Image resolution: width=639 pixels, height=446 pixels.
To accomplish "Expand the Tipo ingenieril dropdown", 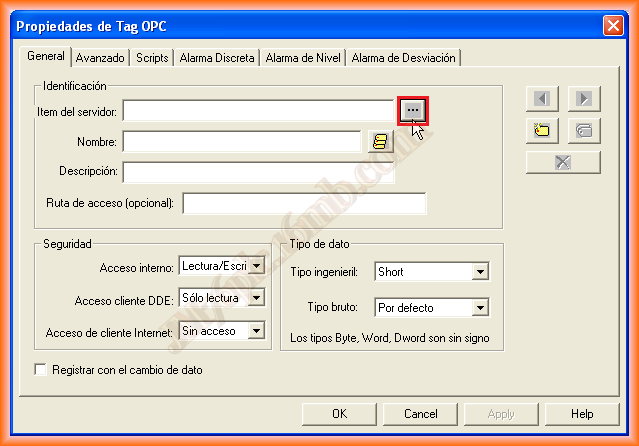I will click(x=480, y=272).
